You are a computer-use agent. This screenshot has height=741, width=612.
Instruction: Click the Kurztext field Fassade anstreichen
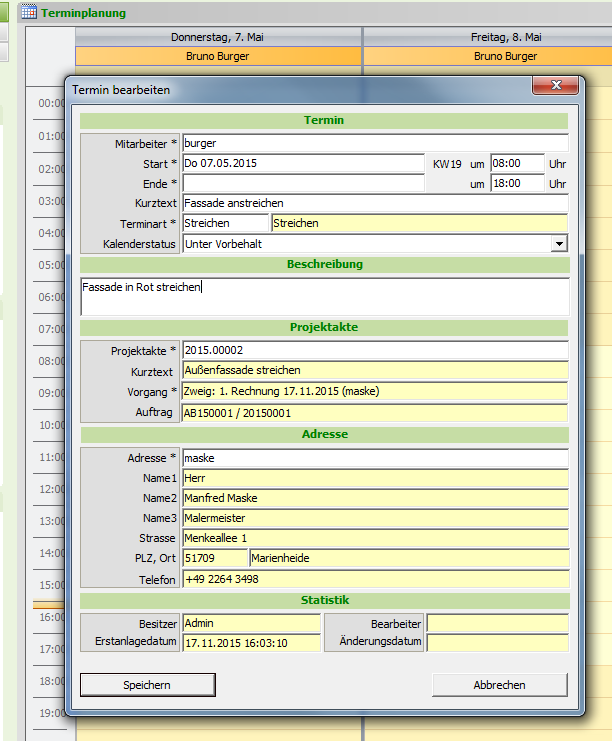point(375,203)
